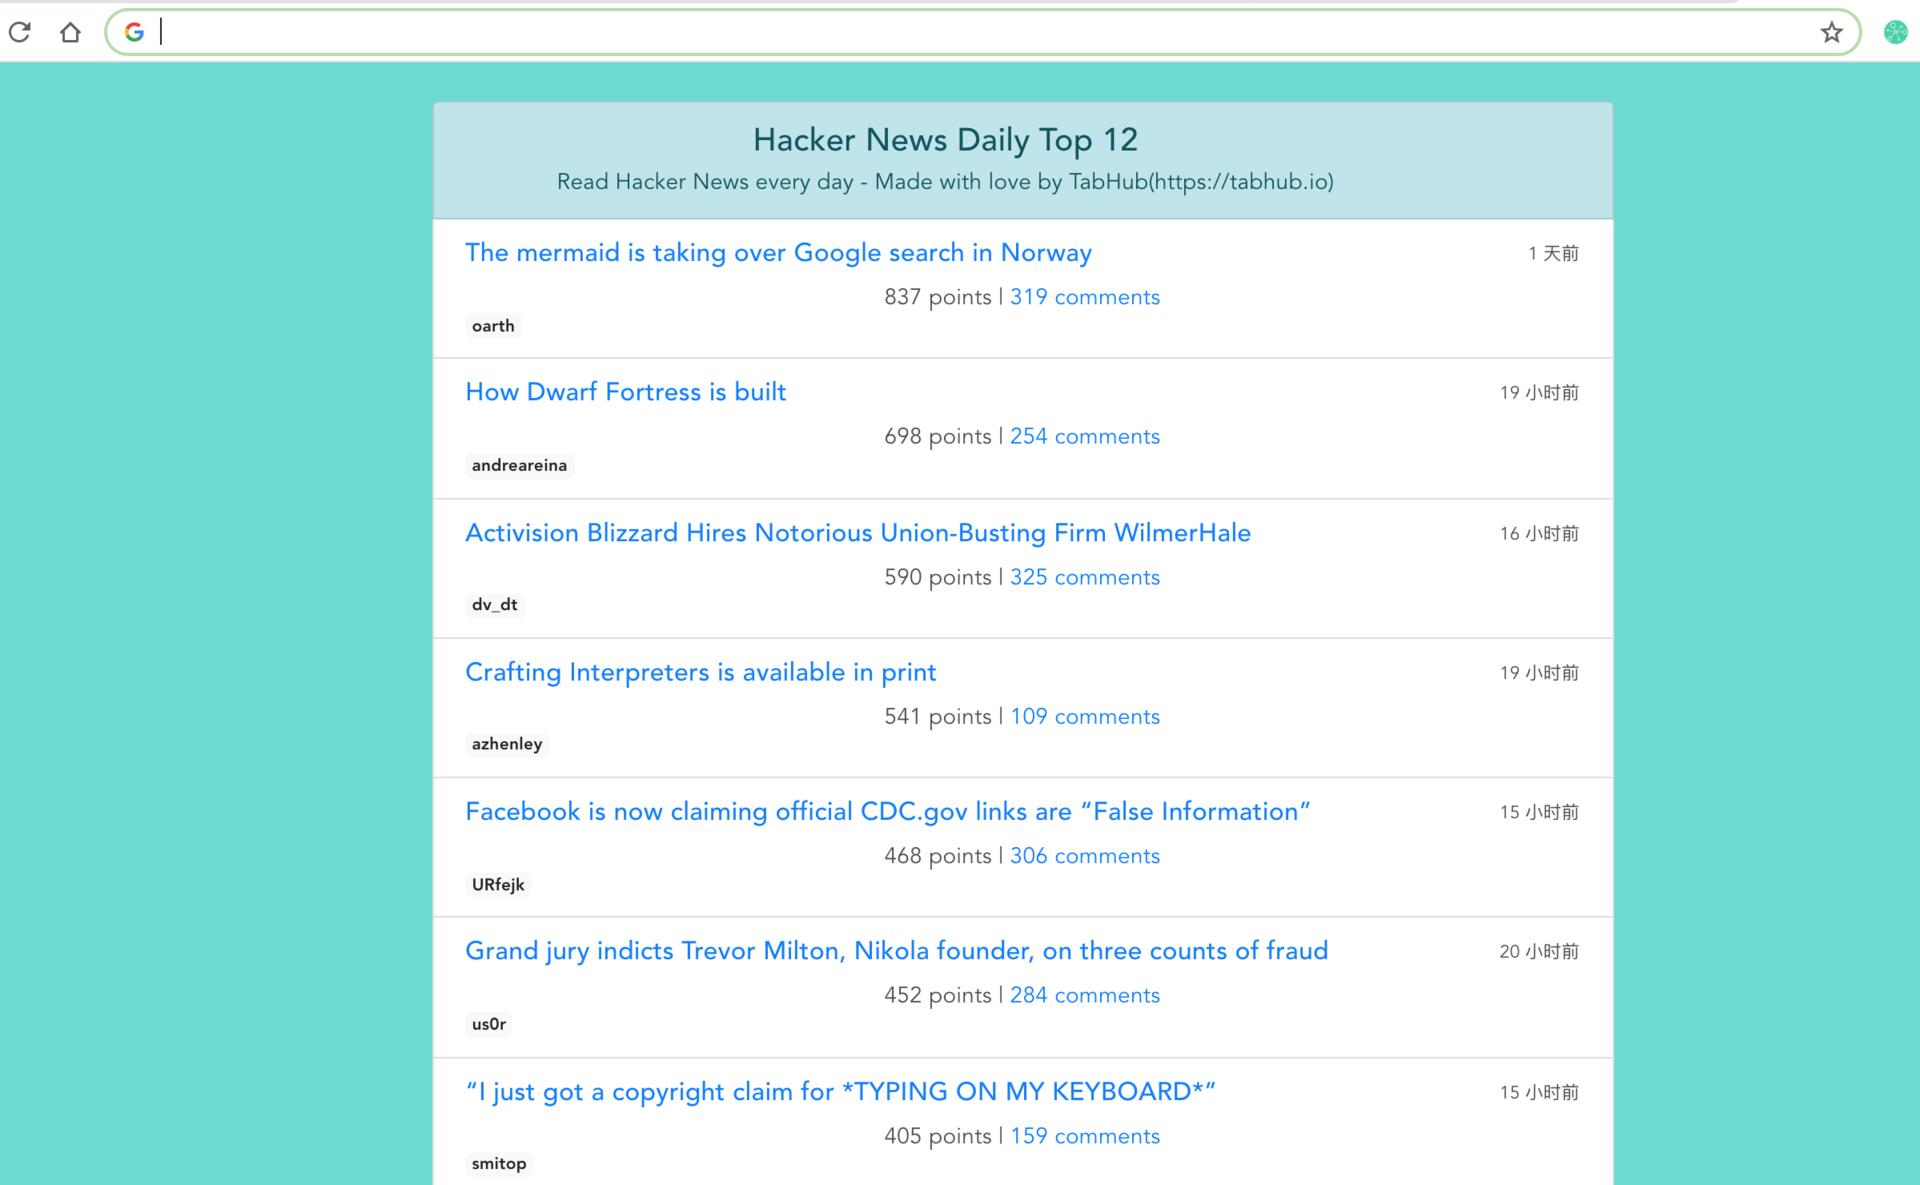Open 'Crafting Interpreters is available in print'

click(x=701, y=672)
